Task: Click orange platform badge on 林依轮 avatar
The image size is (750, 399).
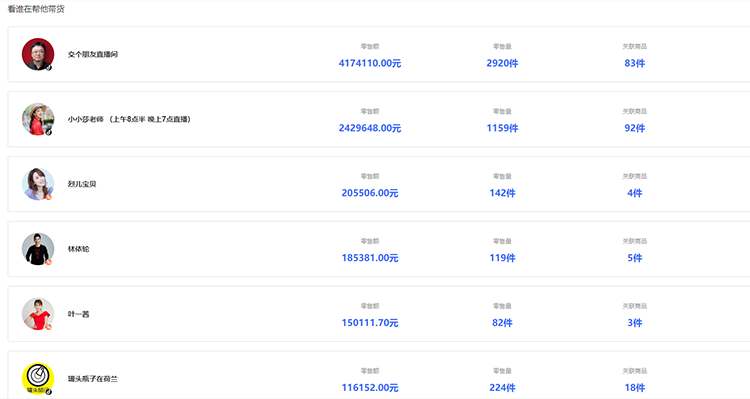Action: (49, 262)
